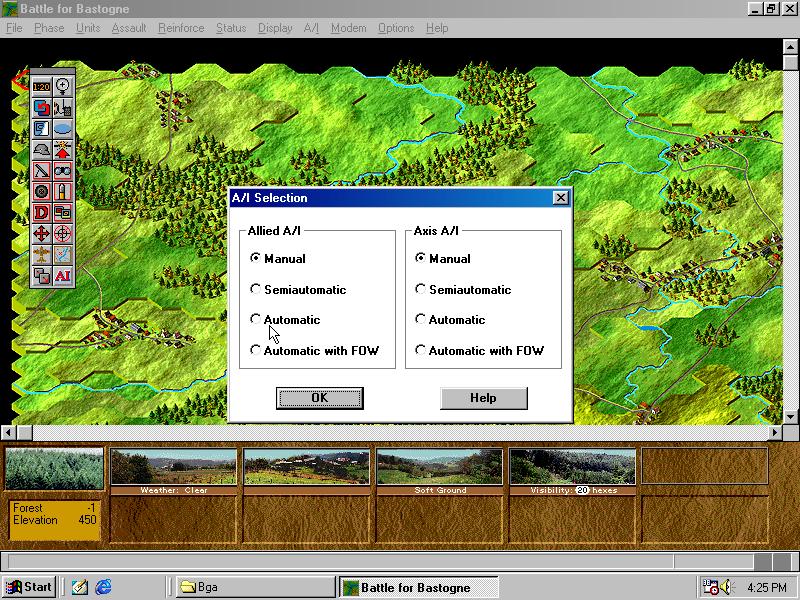This screenshot has height=600, width=800.
Task: Click the 1:20 scale toolbar icon
Action: coord(42,86)
